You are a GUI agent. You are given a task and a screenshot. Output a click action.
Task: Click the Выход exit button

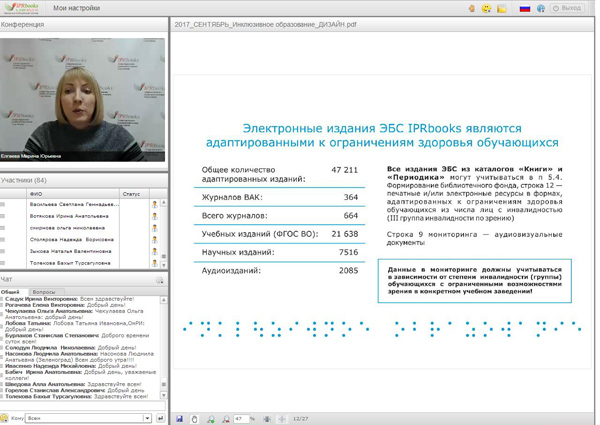coord(567,8)
